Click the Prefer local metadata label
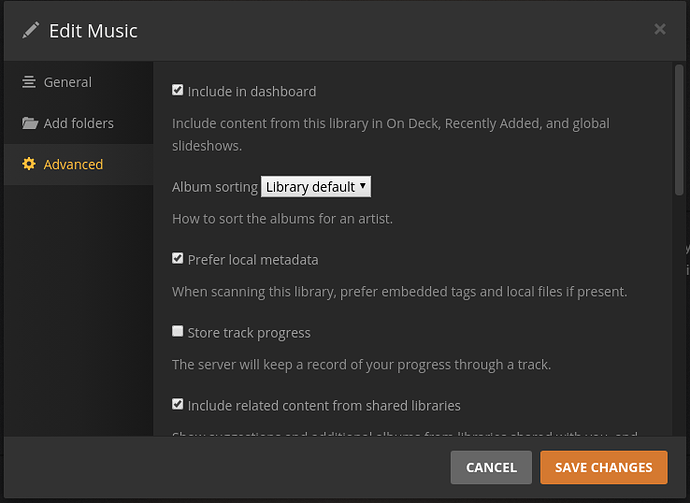690x503 pixels. pos(253,259)
